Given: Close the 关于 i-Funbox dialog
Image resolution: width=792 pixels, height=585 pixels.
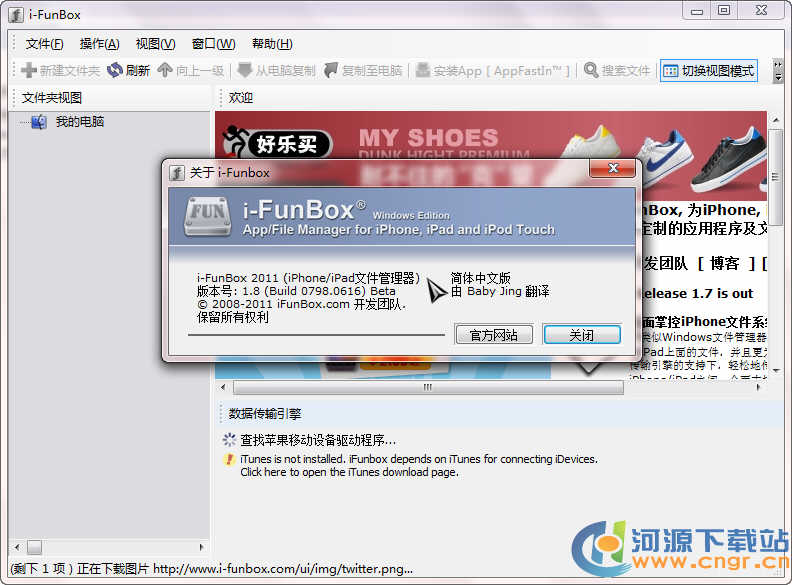Looking at the screenshot, I should (612, 168).
